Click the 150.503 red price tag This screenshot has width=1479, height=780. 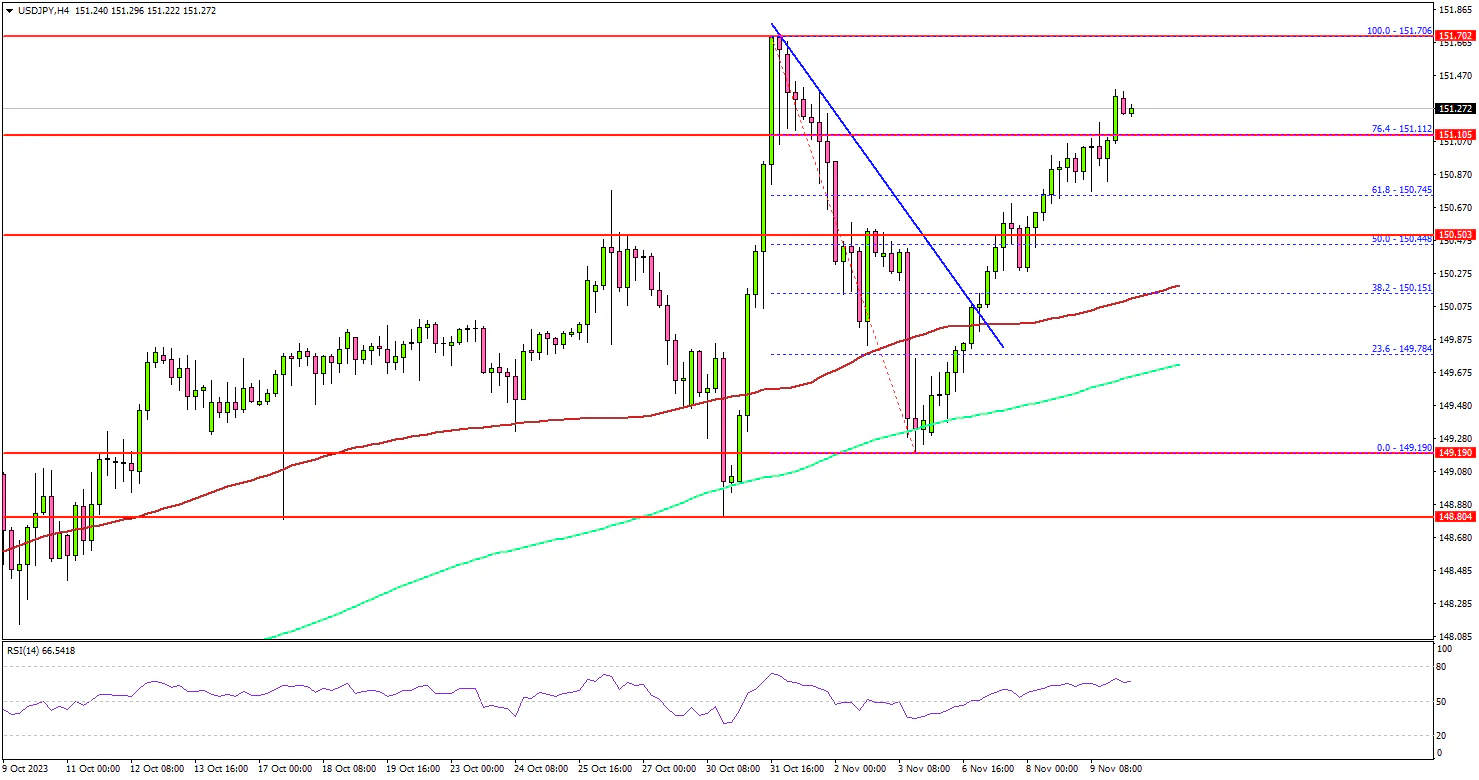pos(1456,235)
